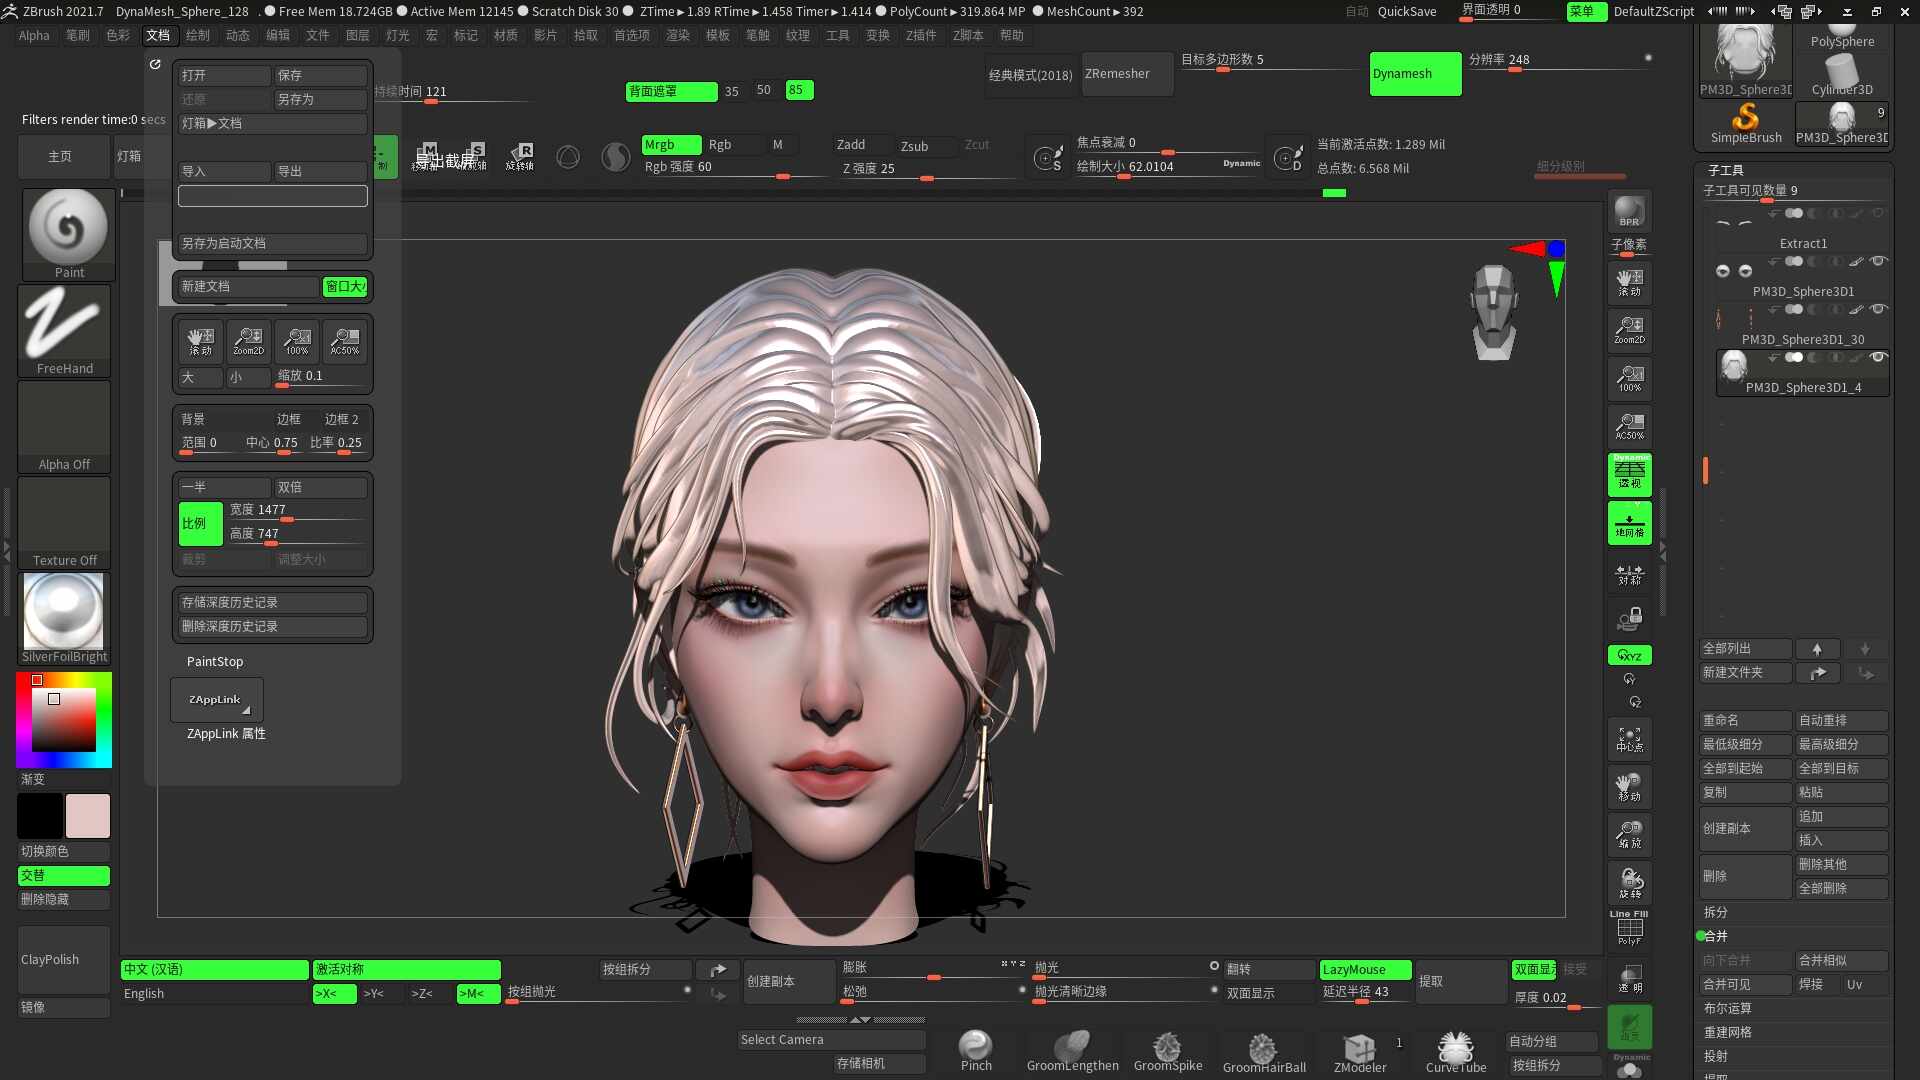Image resolution: width=1920 pixels, height=1080 pixels.
Task: Open the Z插件 (ZPlugin) menu
Action: 921,35
